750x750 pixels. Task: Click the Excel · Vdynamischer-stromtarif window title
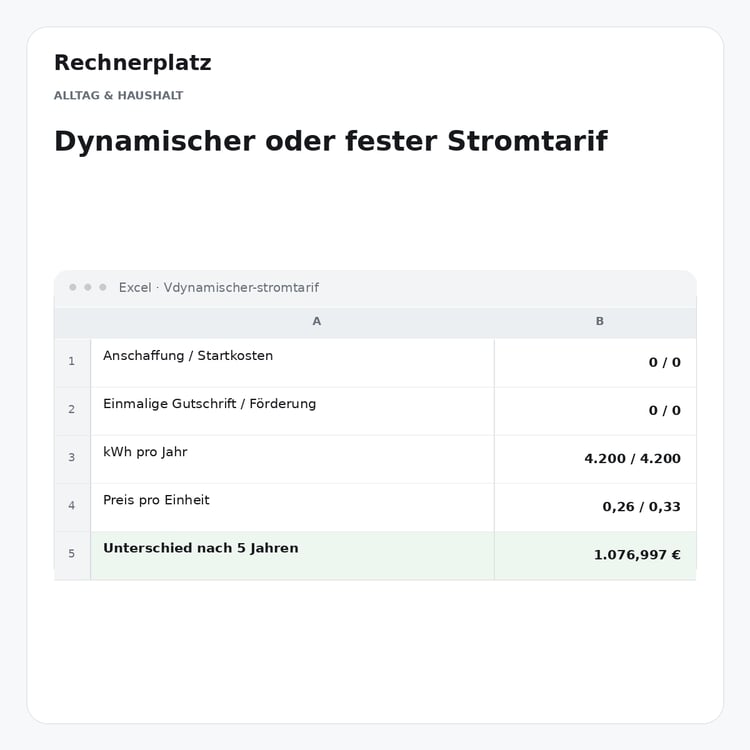pyautogui.click(x=219, y=287)
